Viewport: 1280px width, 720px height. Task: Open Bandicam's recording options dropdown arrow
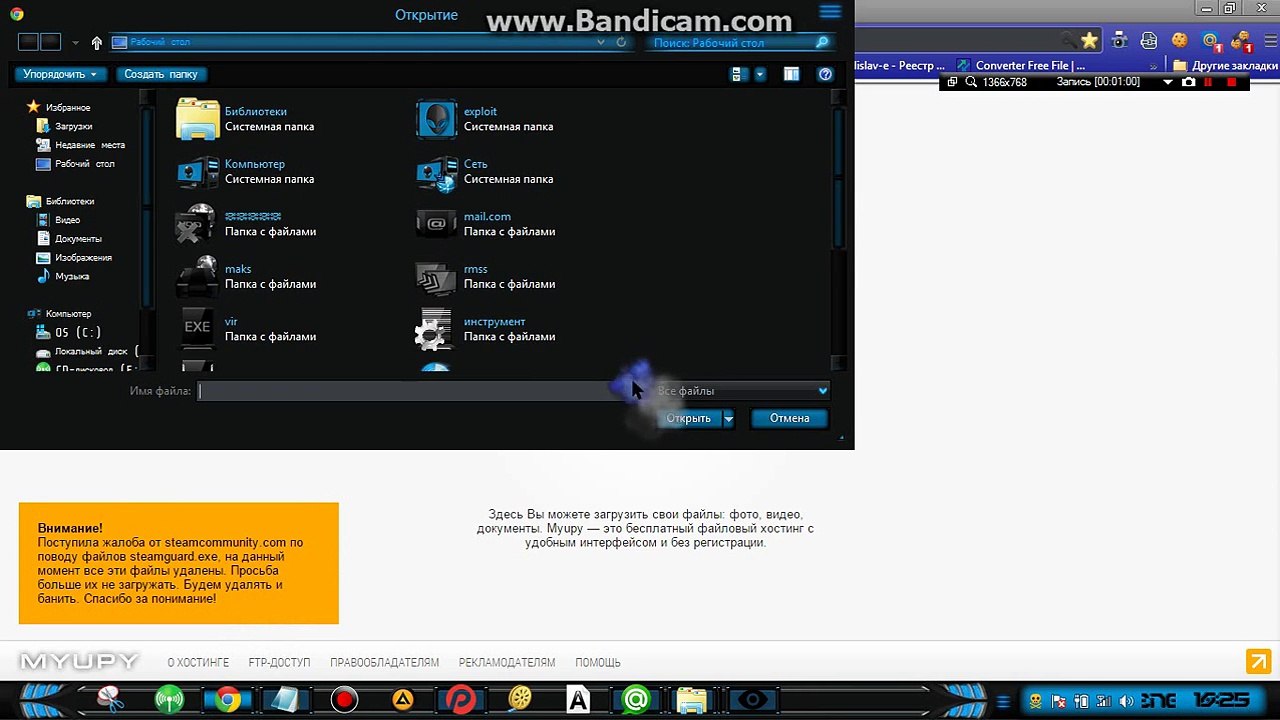click(x=1167, y=82)
